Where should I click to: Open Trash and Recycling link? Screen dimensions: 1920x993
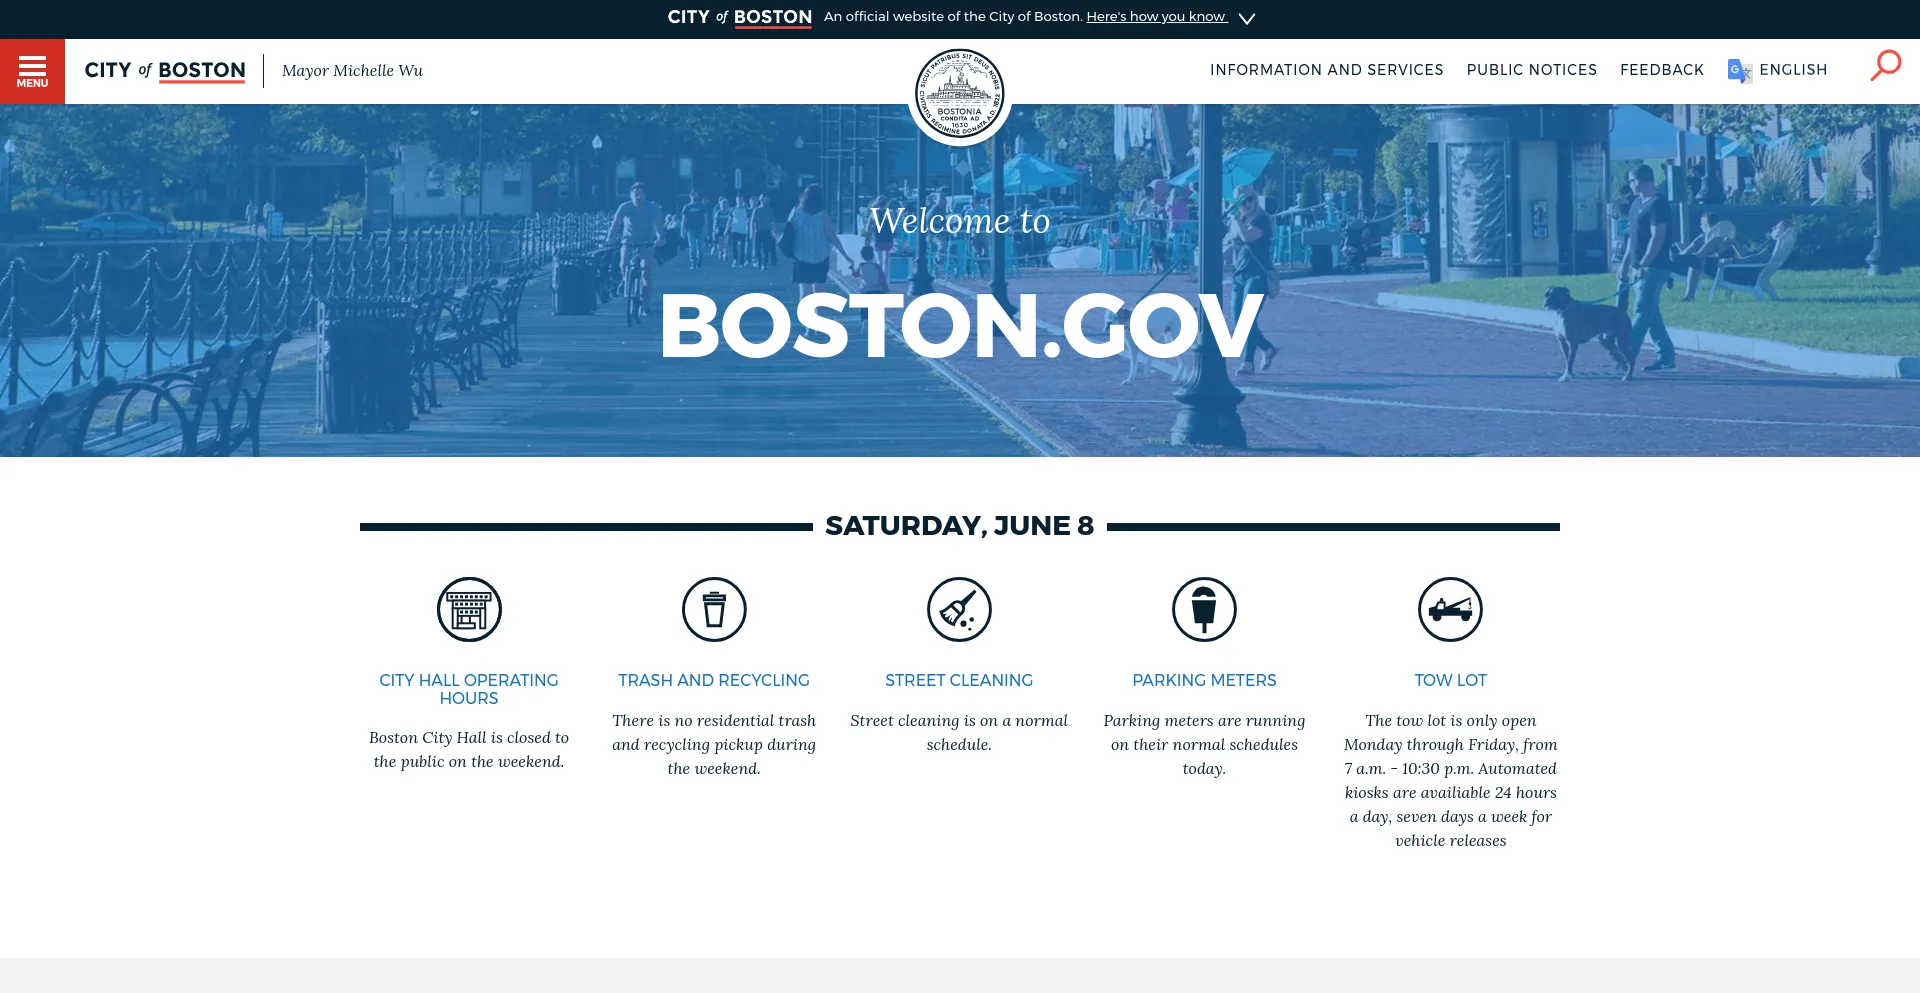coord(714,680)
